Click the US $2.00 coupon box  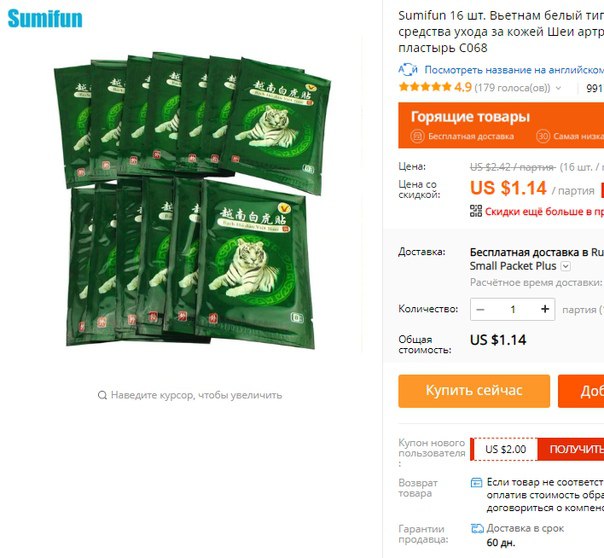(x=504, y=449)
